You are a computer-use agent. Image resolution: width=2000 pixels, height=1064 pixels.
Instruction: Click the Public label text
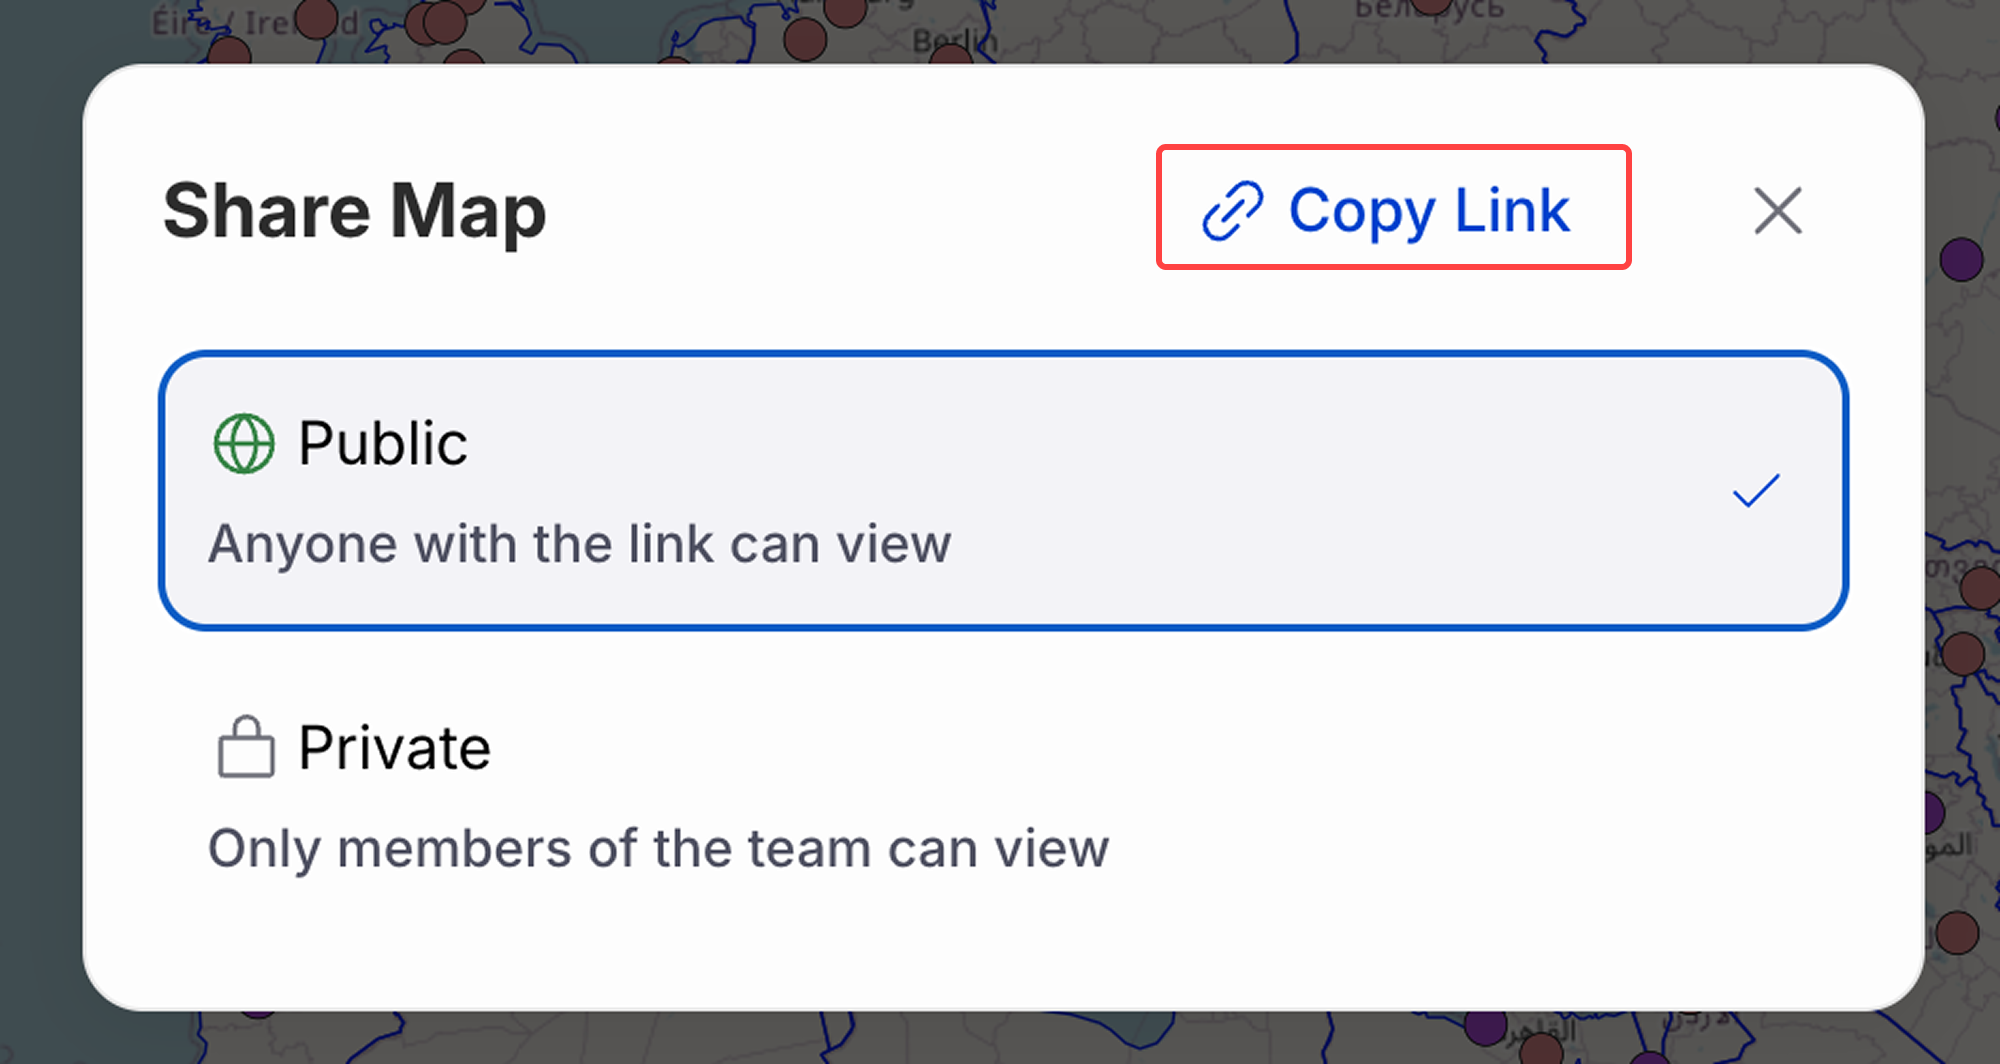click(383, 443)
